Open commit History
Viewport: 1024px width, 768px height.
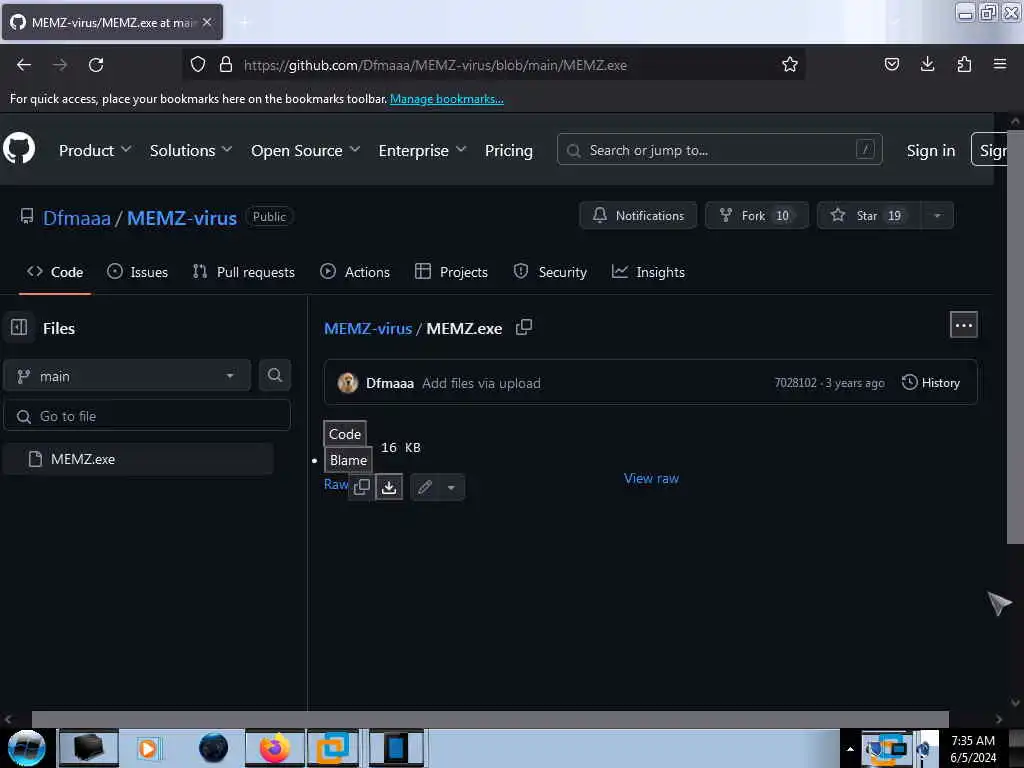(x=931, y=383)
